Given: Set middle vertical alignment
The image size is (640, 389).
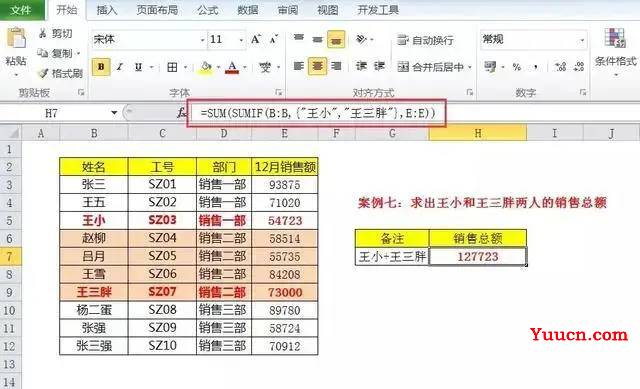Looking at the screenshot, I should pos(318,39).
